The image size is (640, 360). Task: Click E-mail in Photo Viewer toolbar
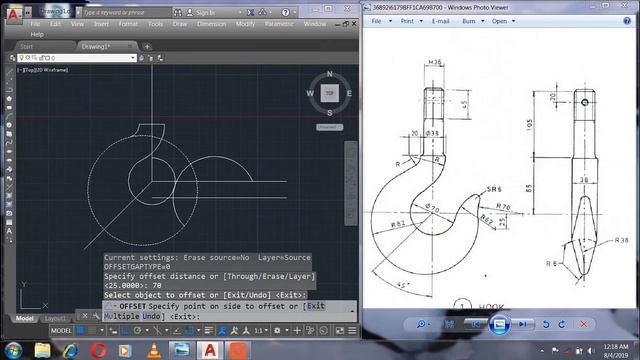pos(440,21)
